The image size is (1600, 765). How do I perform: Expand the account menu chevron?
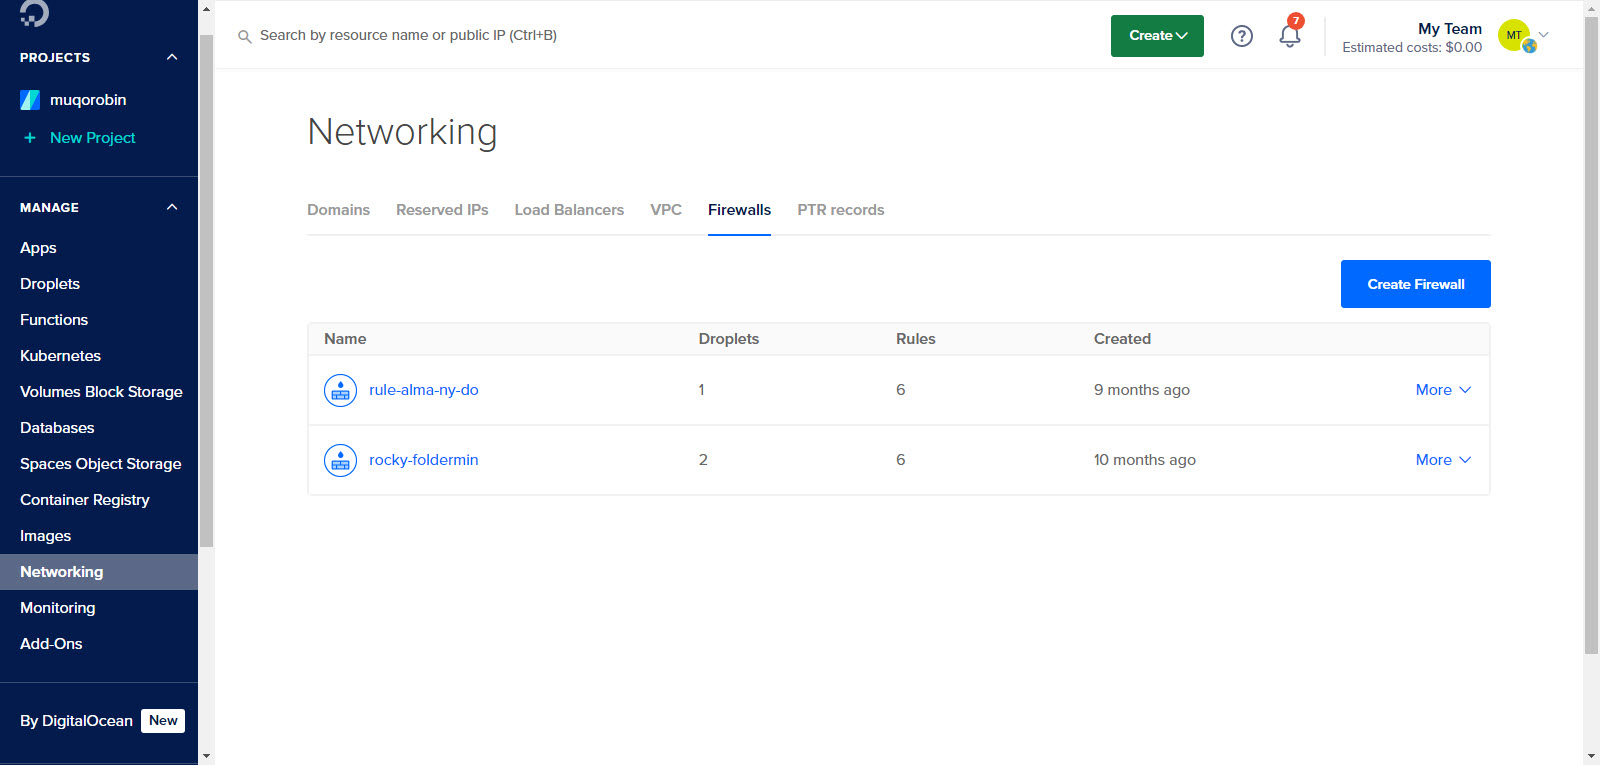pyautogui.click(x=1543, y=35)
